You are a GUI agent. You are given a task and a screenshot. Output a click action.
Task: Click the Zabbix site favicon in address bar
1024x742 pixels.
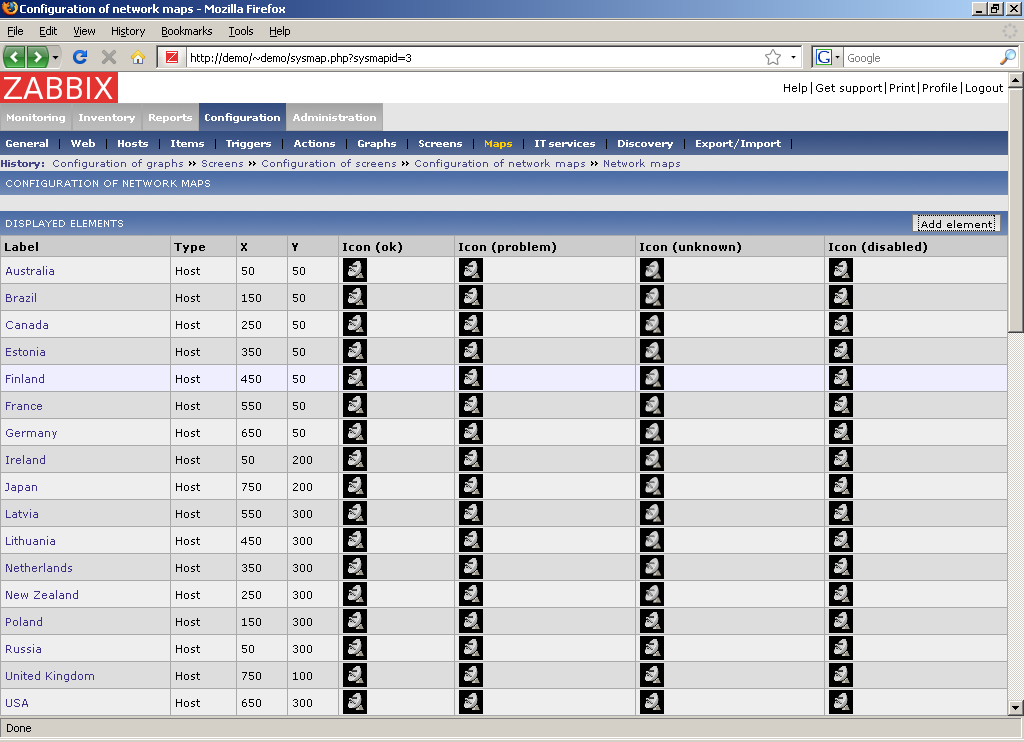tap(172, 57)
